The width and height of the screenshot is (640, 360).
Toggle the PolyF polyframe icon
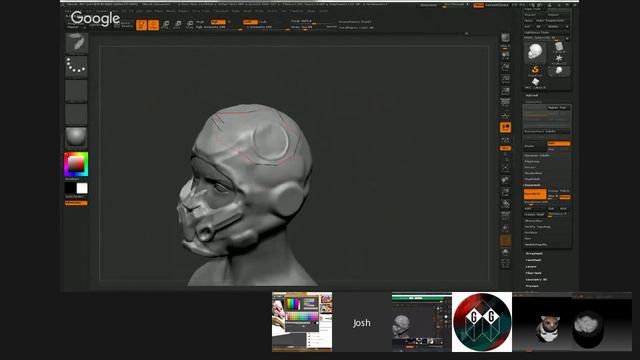coord(505,216)
